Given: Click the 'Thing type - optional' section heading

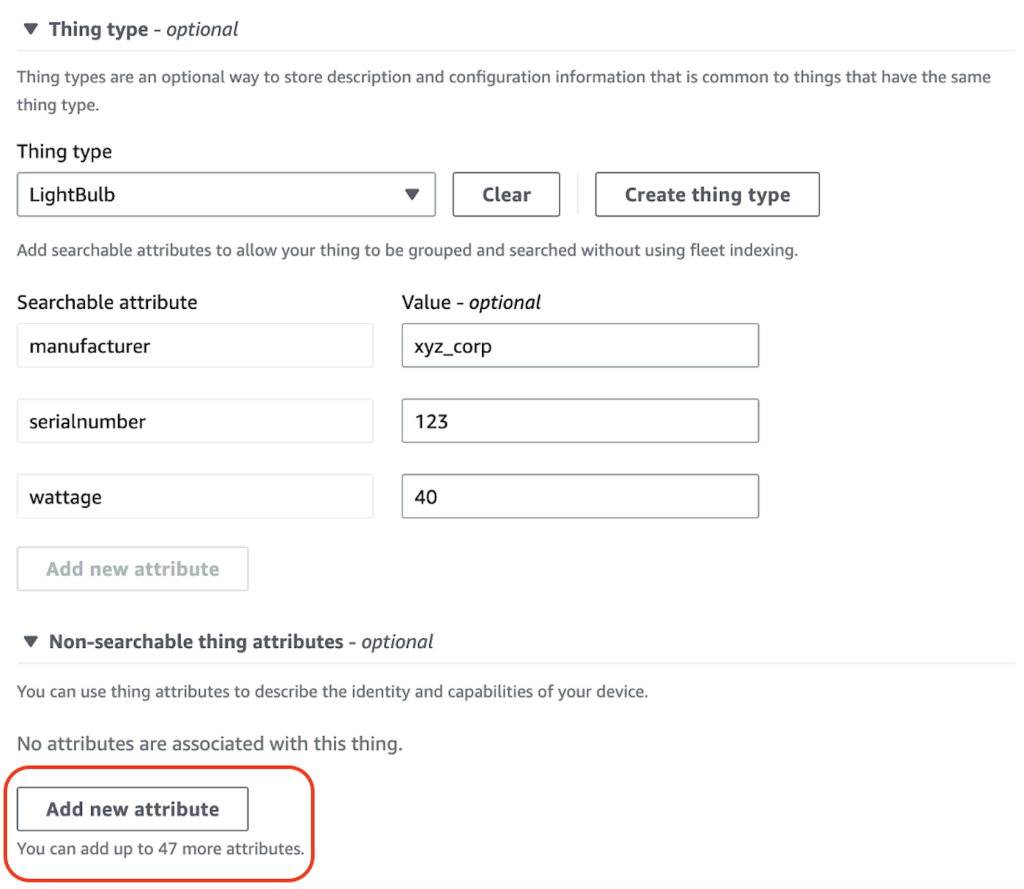Looking at the screenshot, I should 143,29.
